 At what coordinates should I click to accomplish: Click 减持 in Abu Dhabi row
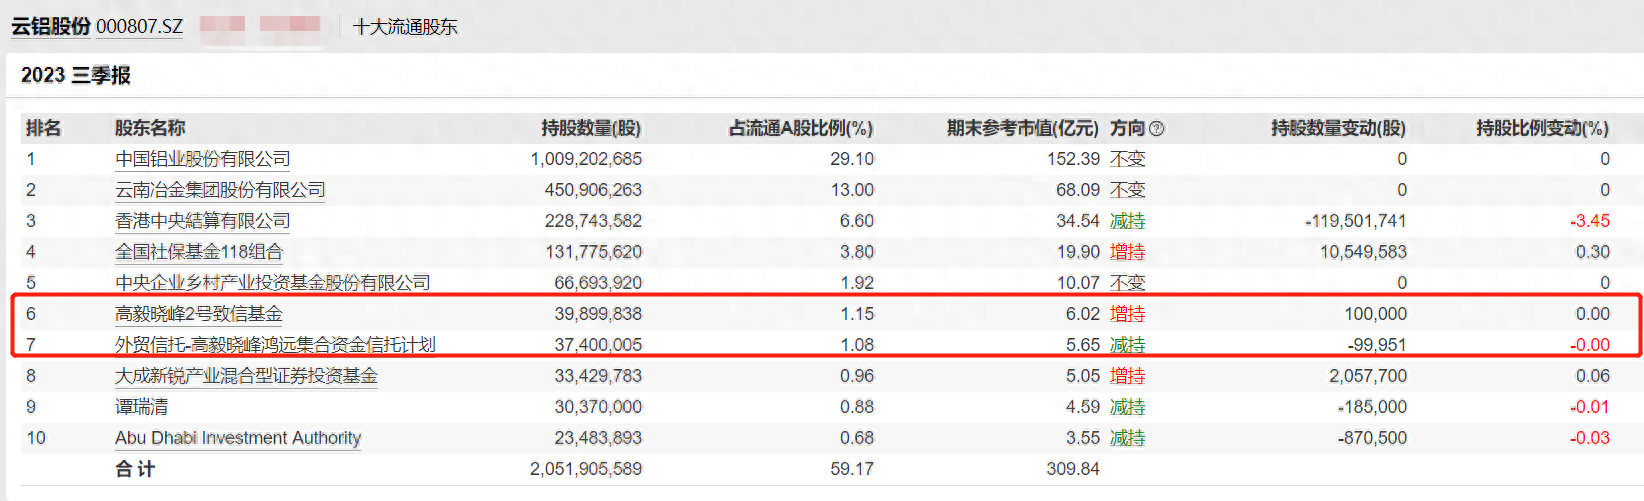click(1128, 438)
